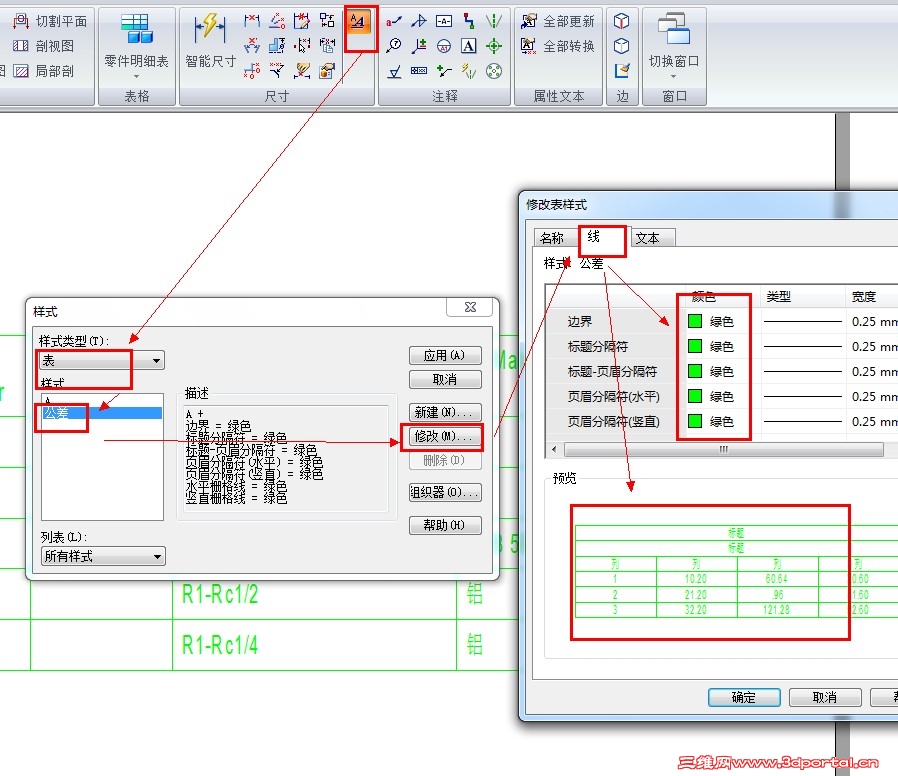Viewport: 898px width, 776px height.
Task: Select the distance-between dimension icon
Action: click(251, 21)
